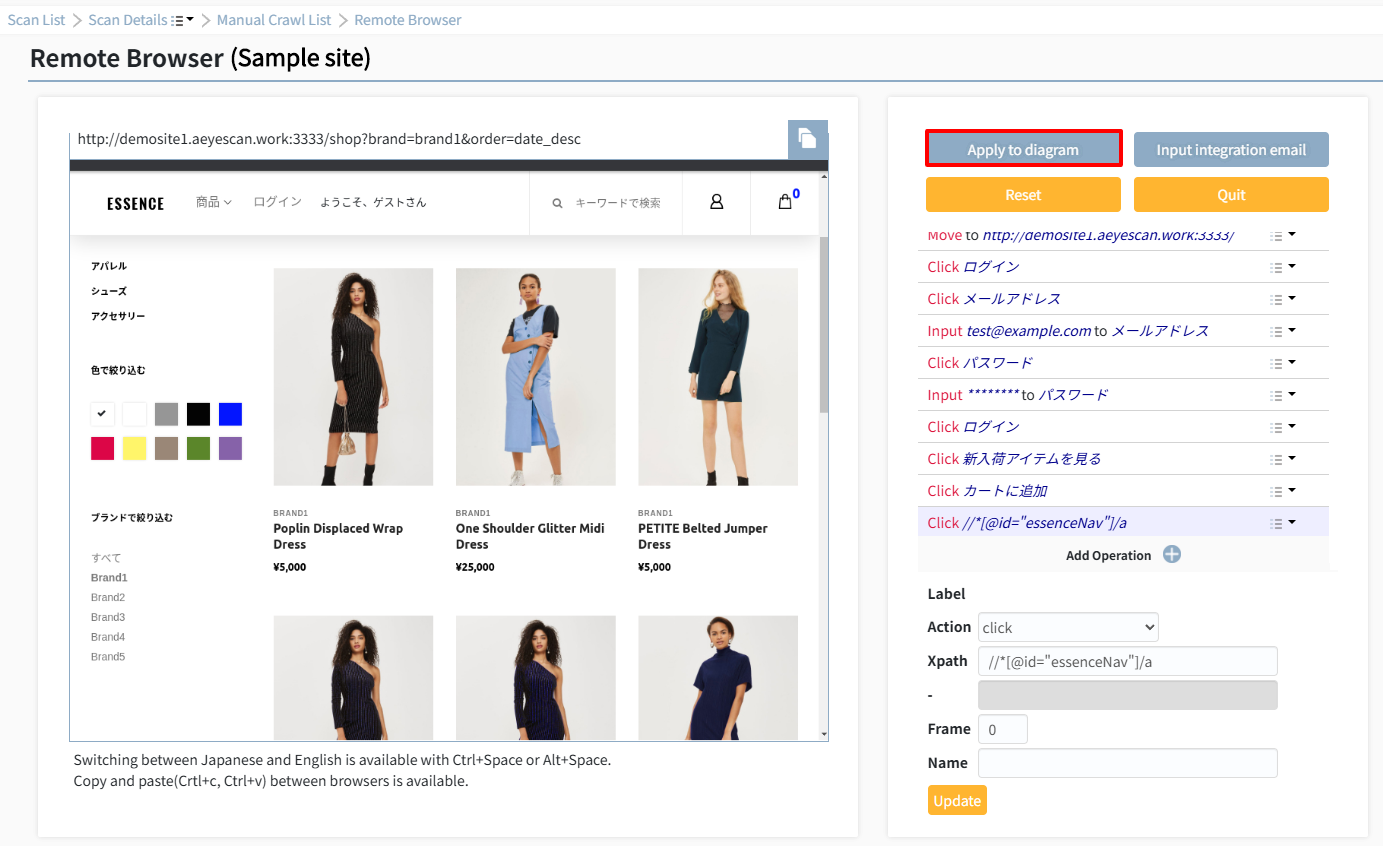Select the Input test@example.com operation row
Viewport: 1383px width, 846px height.
1123,331
